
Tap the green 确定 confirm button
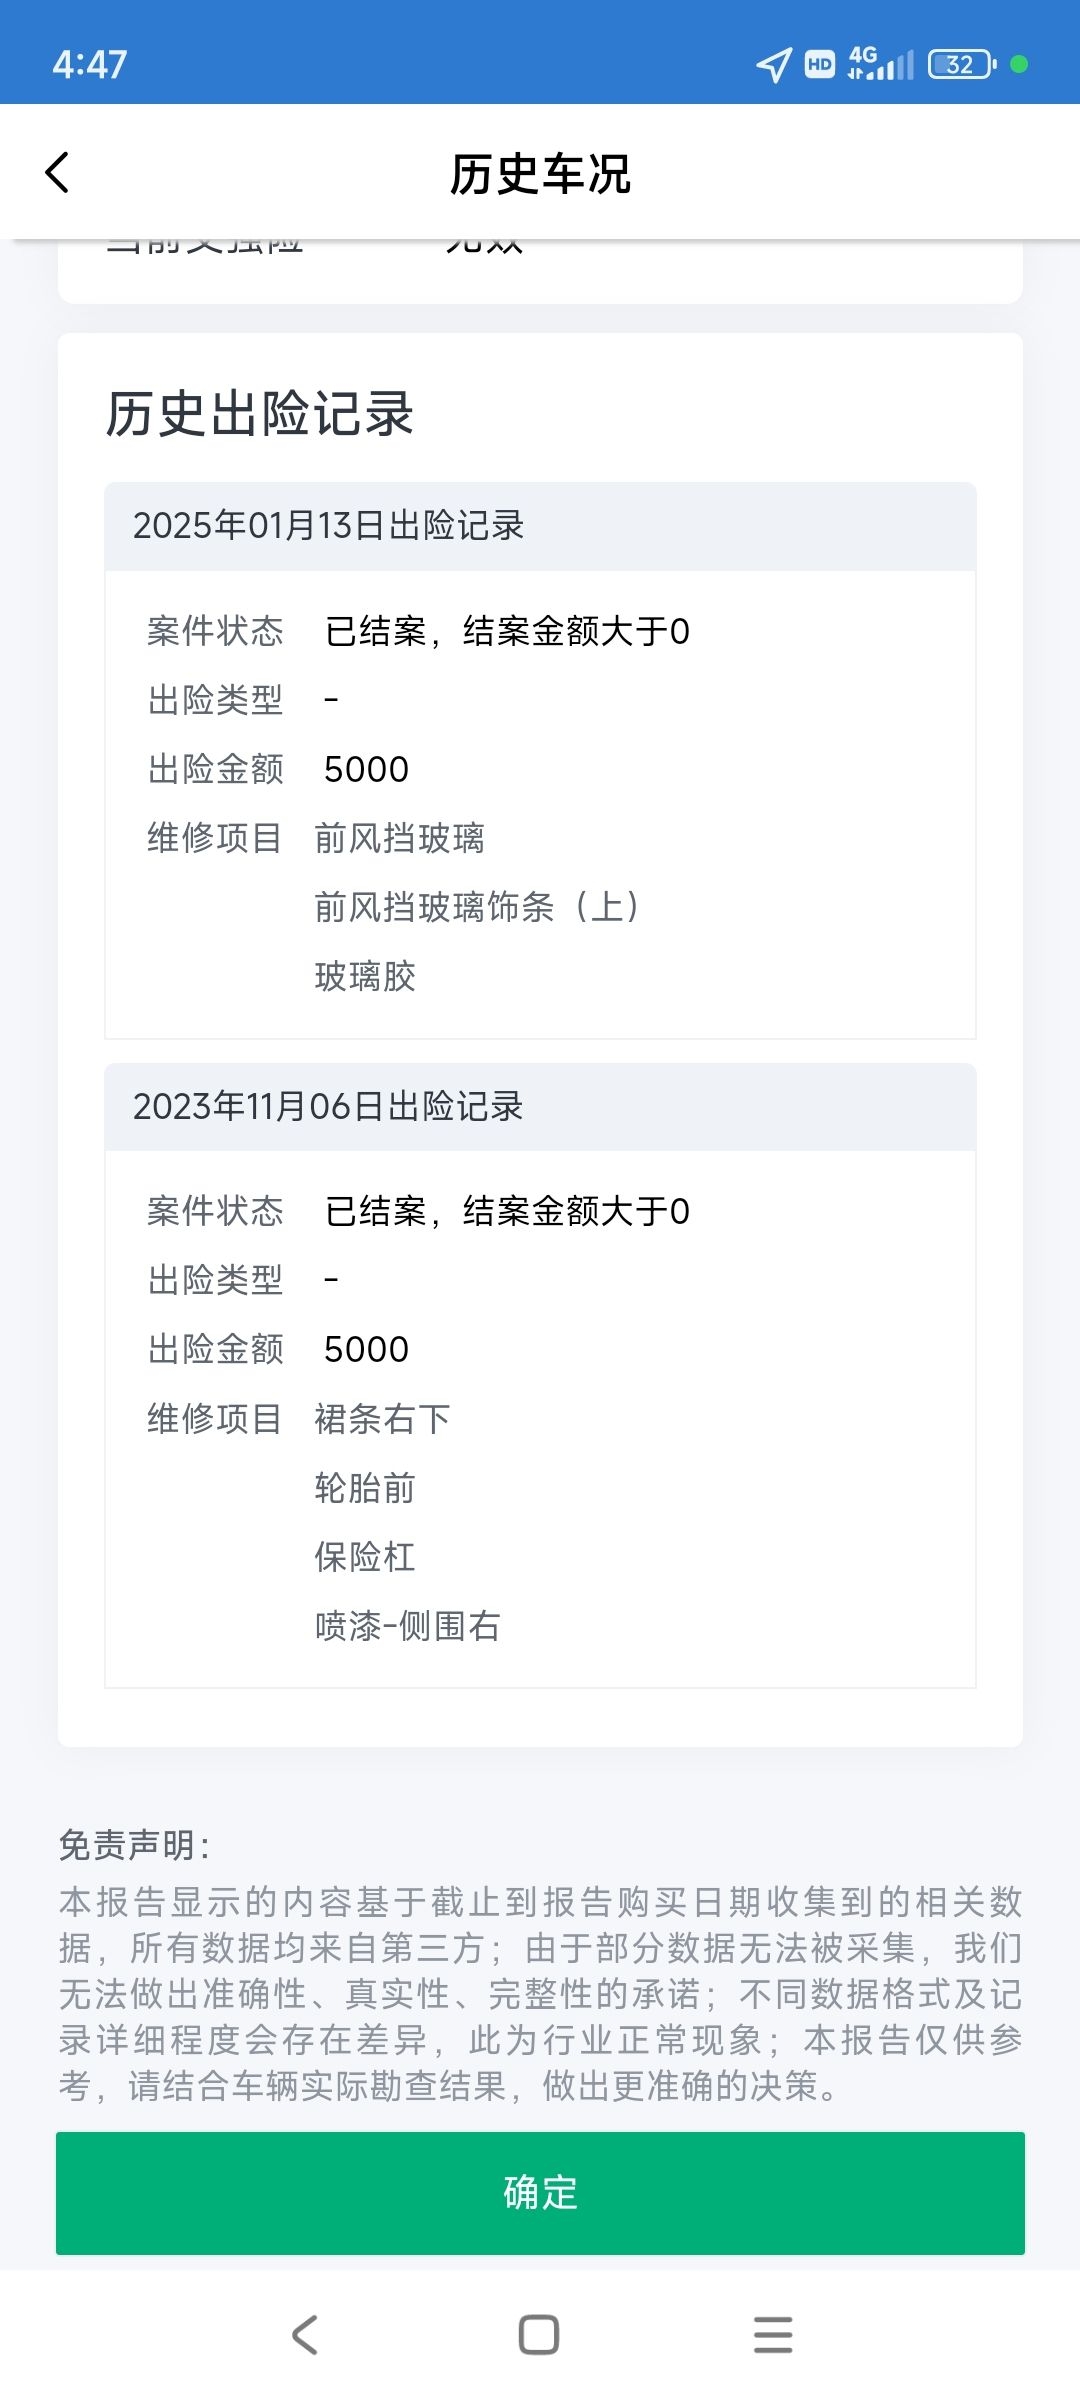click(540, 2193)
